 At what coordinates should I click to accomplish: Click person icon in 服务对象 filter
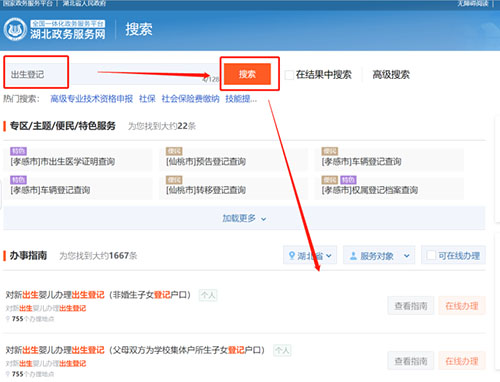[353, 256]
